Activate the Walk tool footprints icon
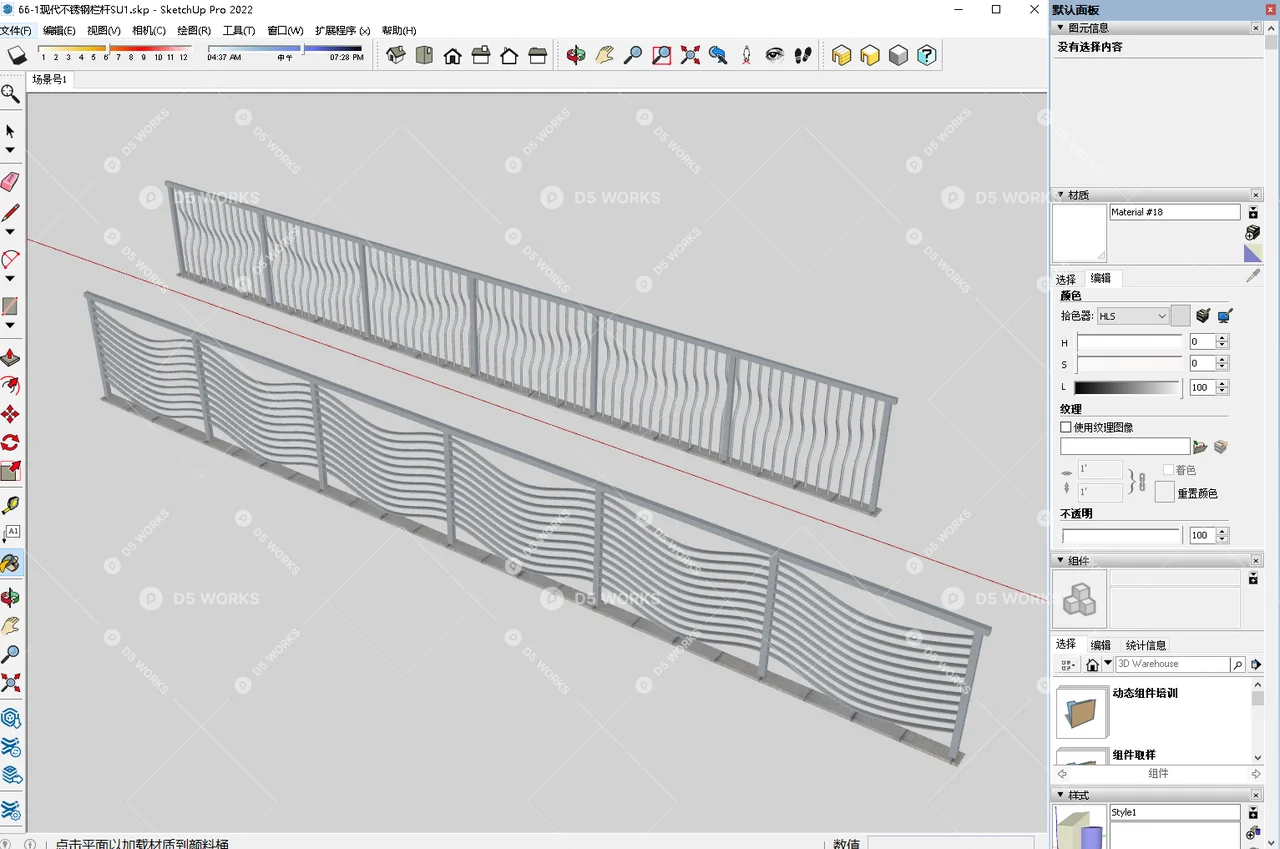The image size is (1280, 849). point(802,55)
